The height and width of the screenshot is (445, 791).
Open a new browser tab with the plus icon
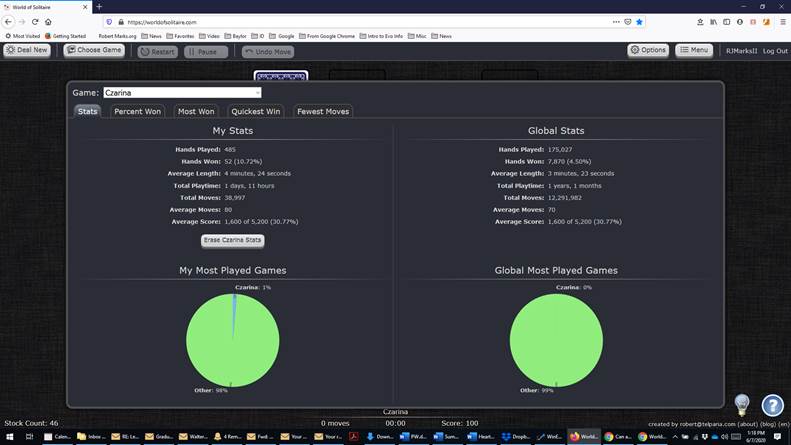point(99,6)
